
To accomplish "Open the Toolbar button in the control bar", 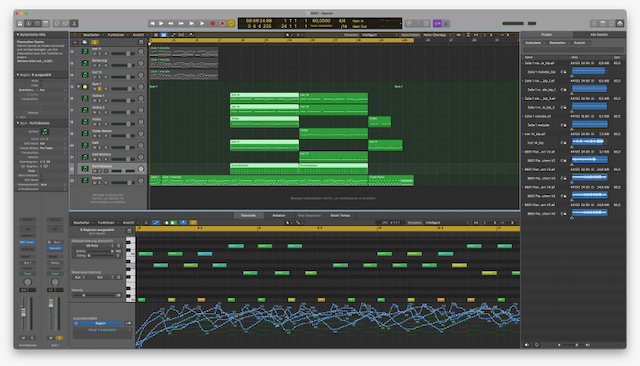I will pyautogui.click(x=46, y=24).
